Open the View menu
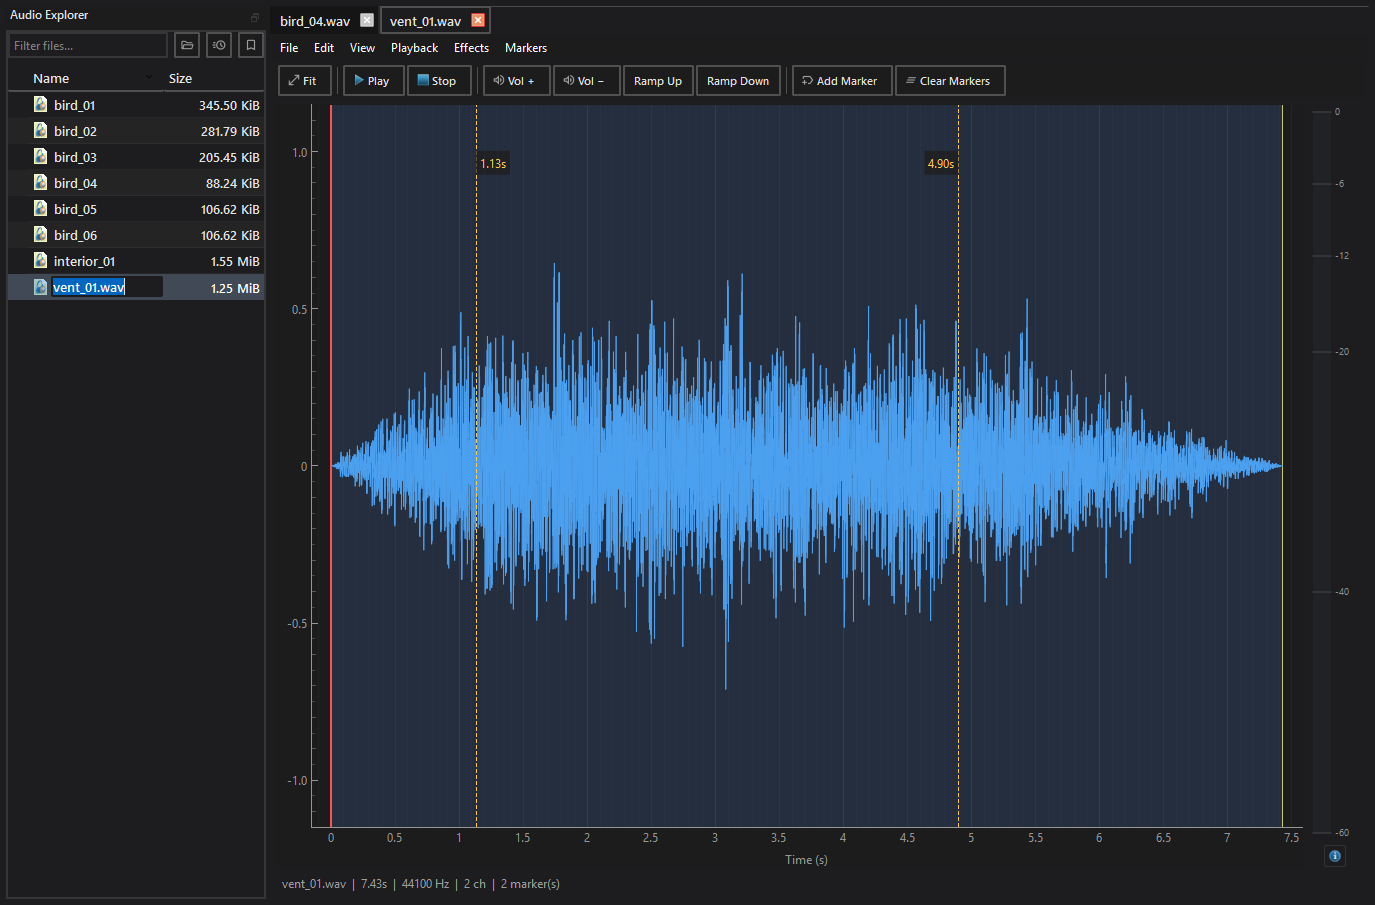This screenshot has height=905, width=1375. 362,48
